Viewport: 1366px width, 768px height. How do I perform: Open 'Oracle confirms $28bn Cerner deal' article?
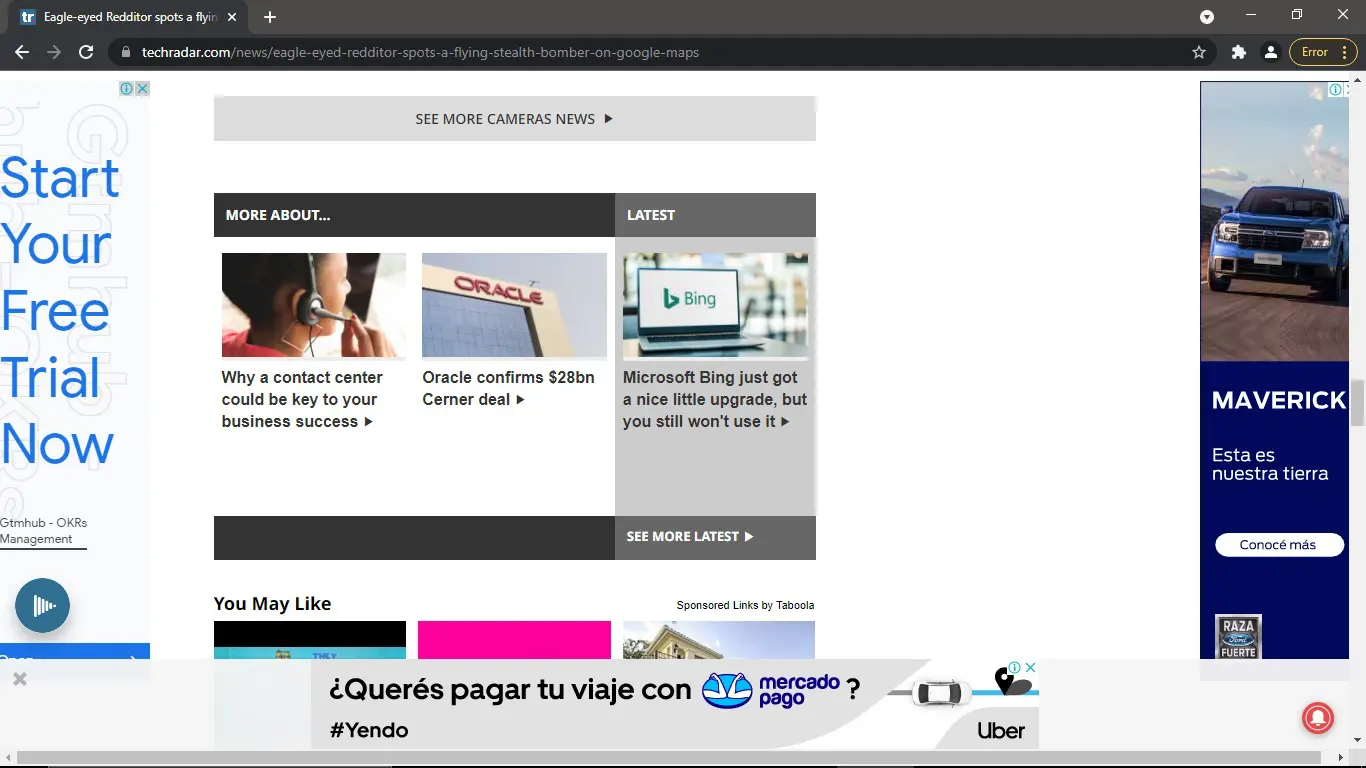(509, 388)
